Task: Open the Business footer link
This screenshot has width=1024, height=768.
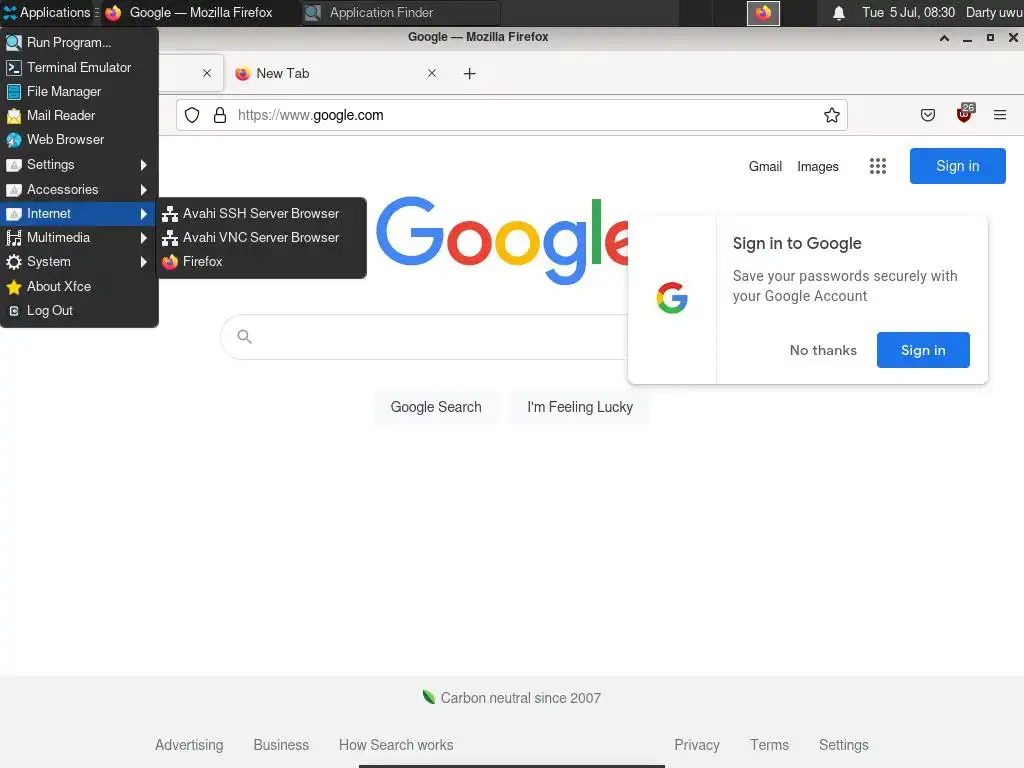Action: click(x=281, y=745)
